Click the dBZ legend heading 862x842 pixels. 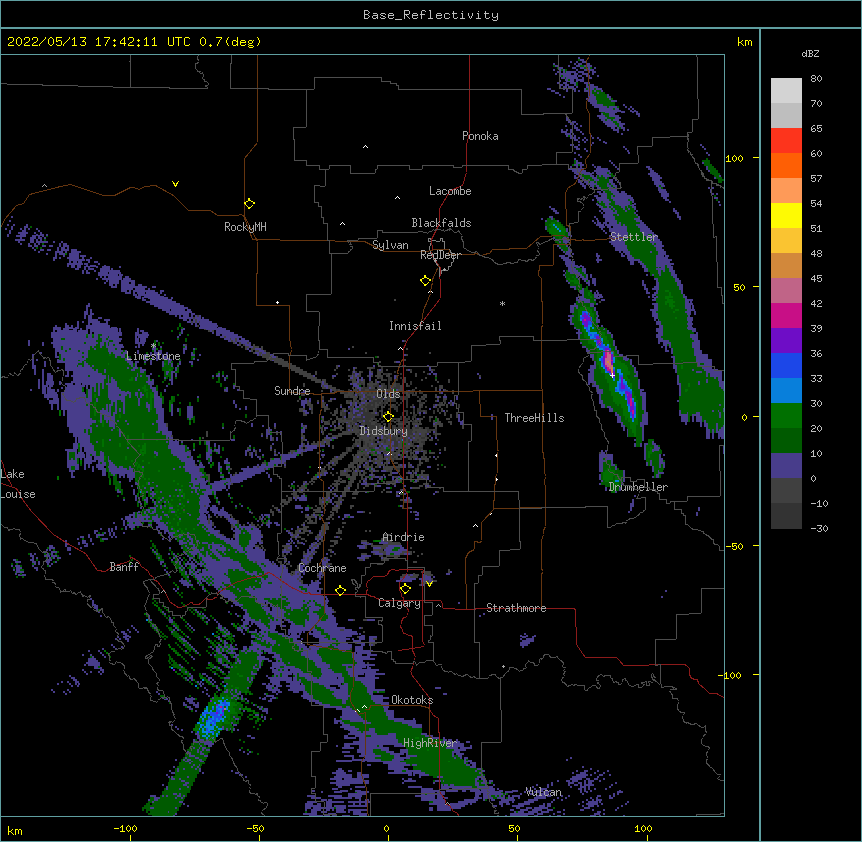pos(810,54)
